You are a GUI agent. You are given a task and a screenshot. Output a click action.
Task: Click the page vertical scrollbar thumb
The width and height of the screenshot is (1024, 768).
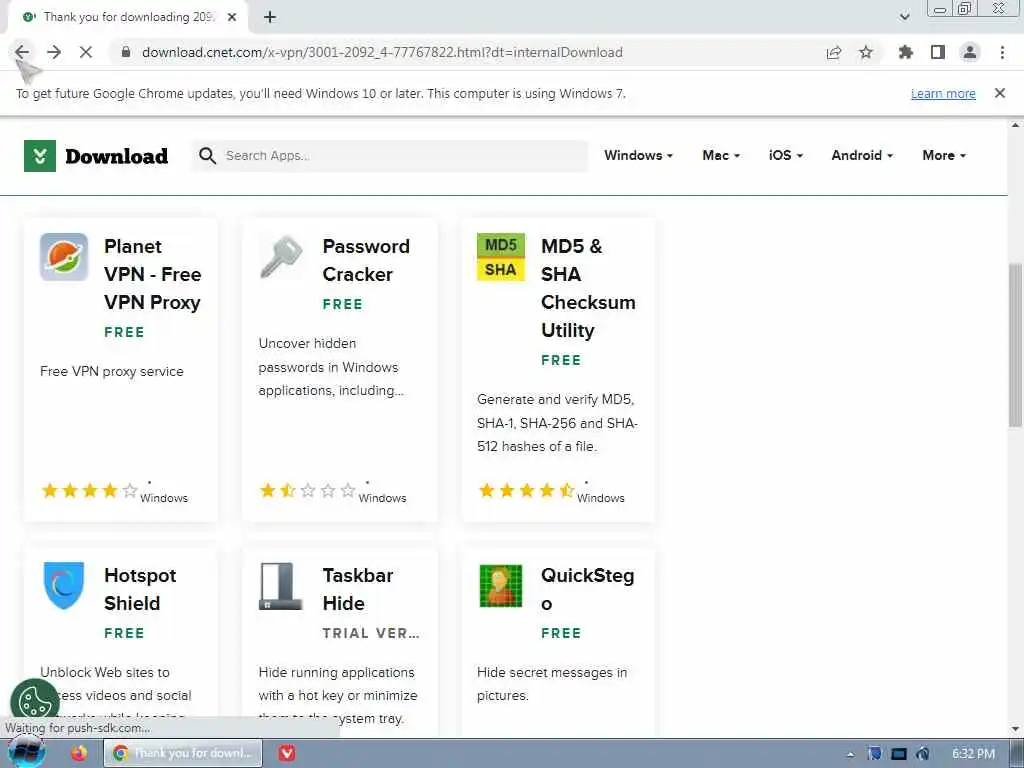pyautogui.click(x=1016, y=345)
